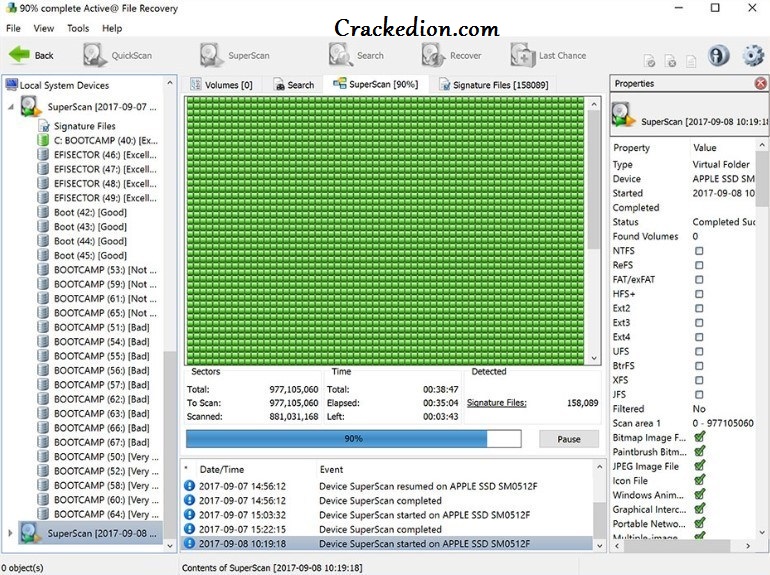This screenshot has width=770, height=575.
Task: Select EFISECTOR (46:) volume icon
Action: pyautogui.click(x=43, y=155)
